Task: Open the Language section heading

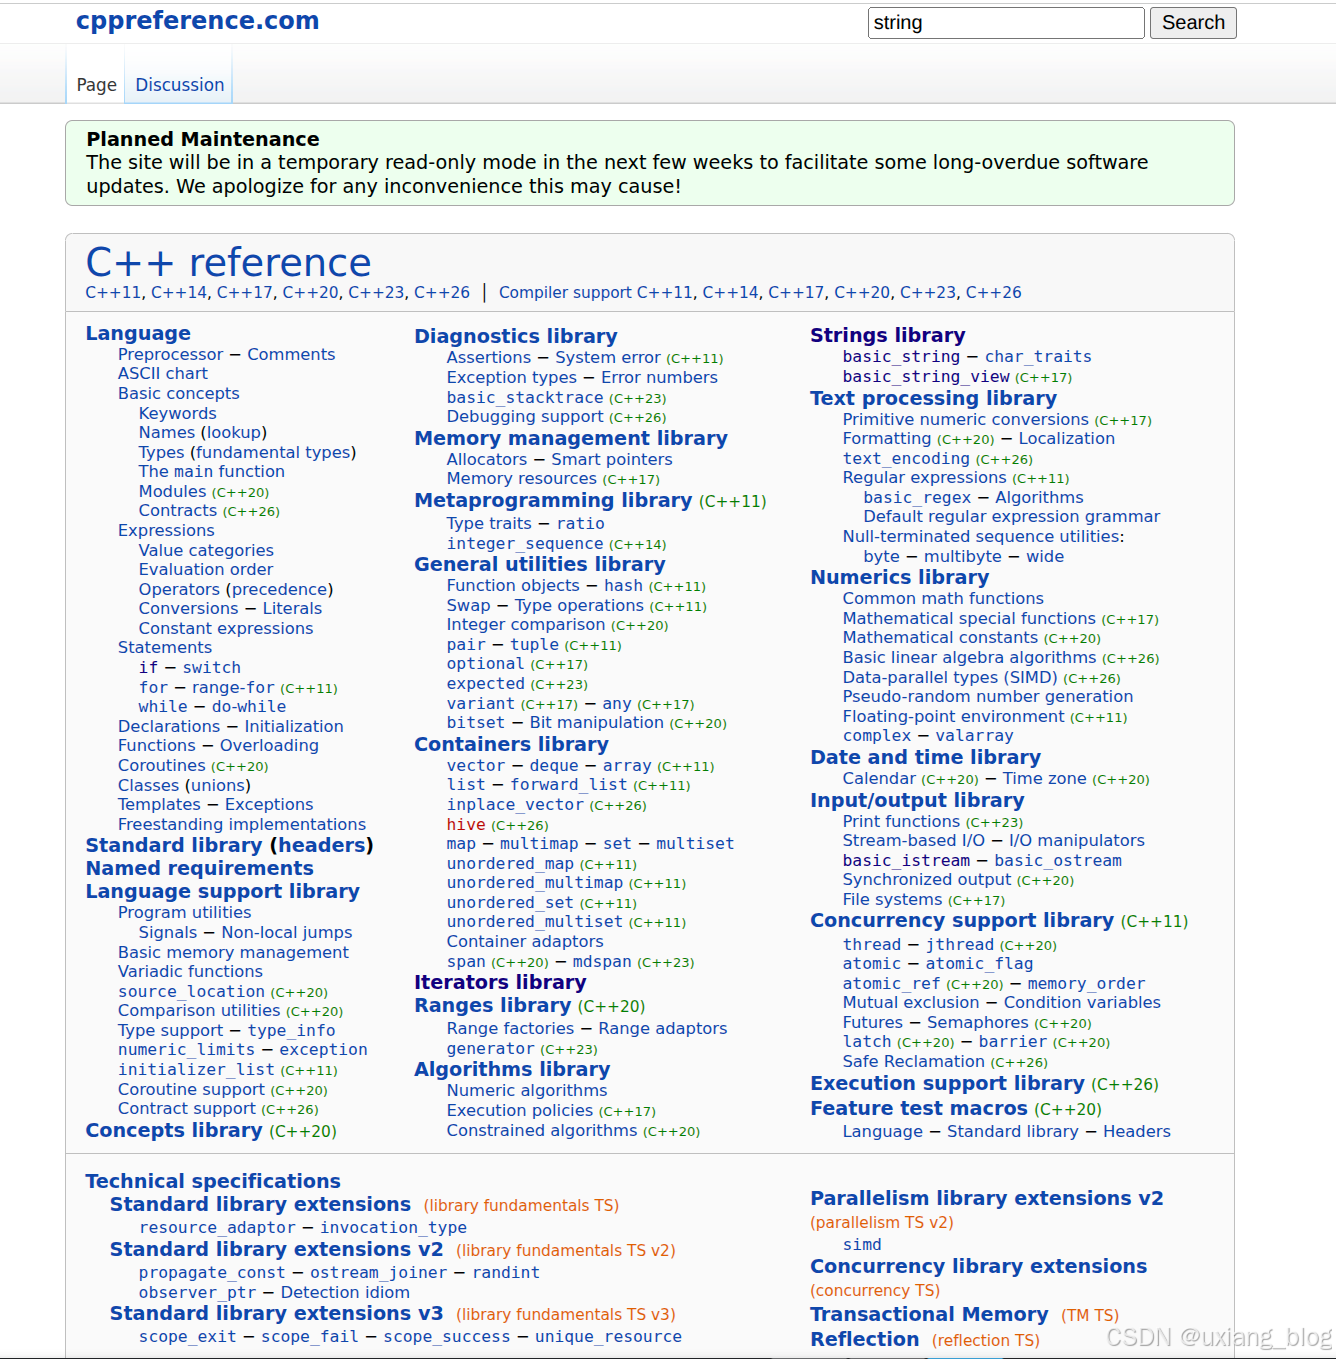Action: point(138,333)
